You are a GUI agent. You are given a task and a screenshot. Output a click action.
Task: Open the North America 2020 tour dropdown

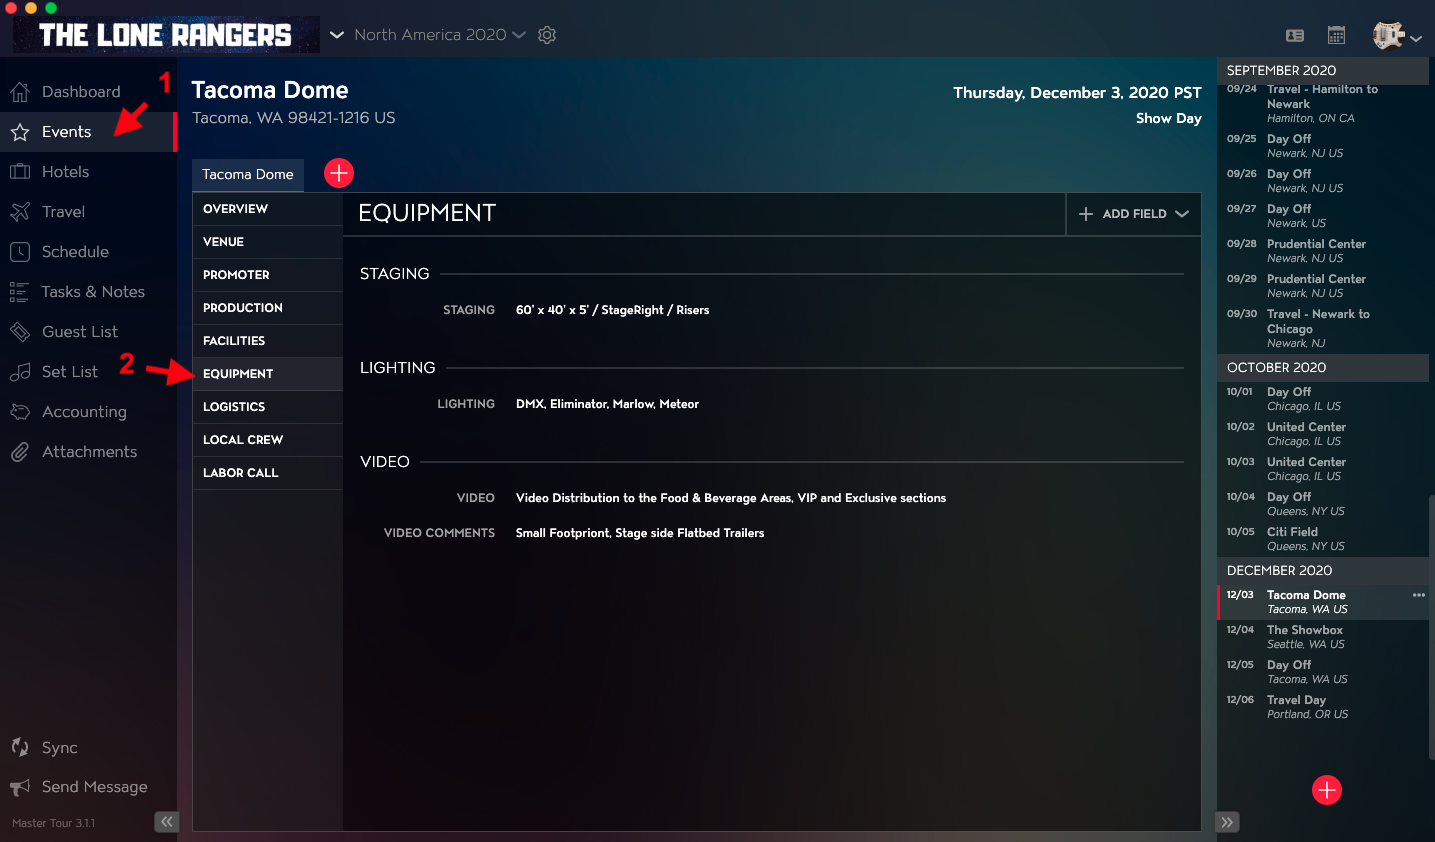pyautogui.click(x=439, y=35)
